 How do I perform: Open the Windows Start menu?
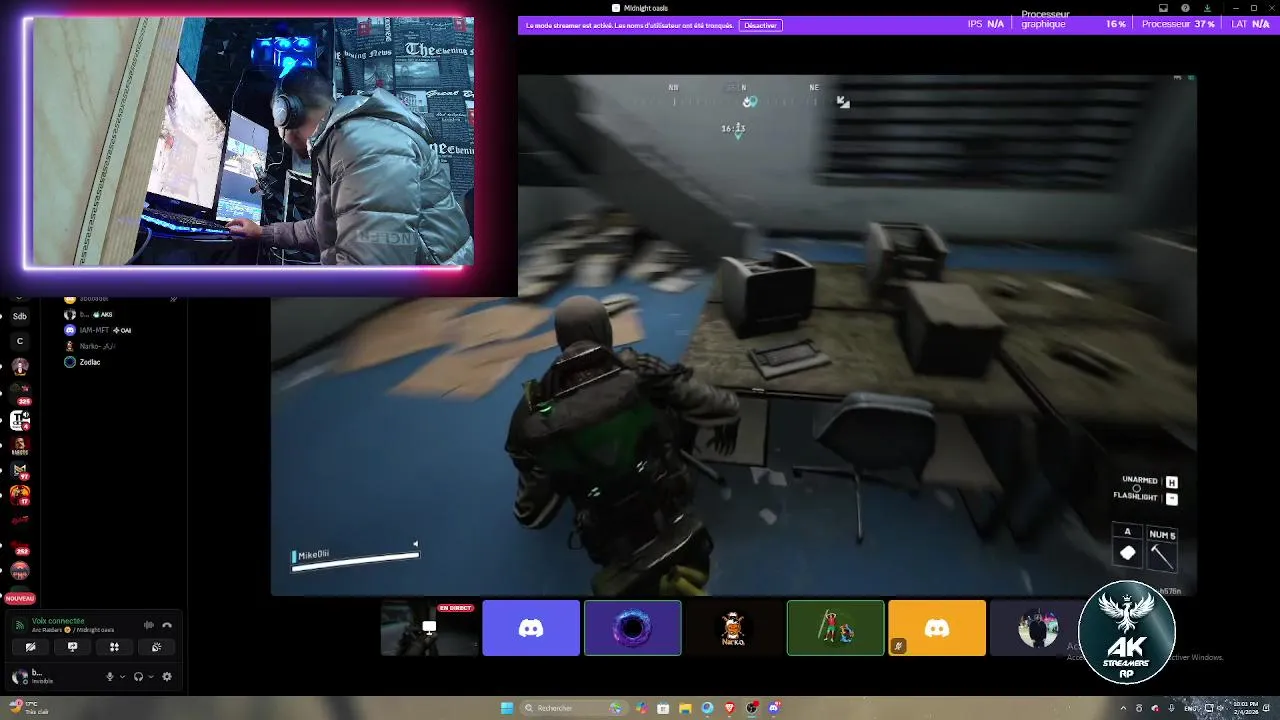point(507,708)
